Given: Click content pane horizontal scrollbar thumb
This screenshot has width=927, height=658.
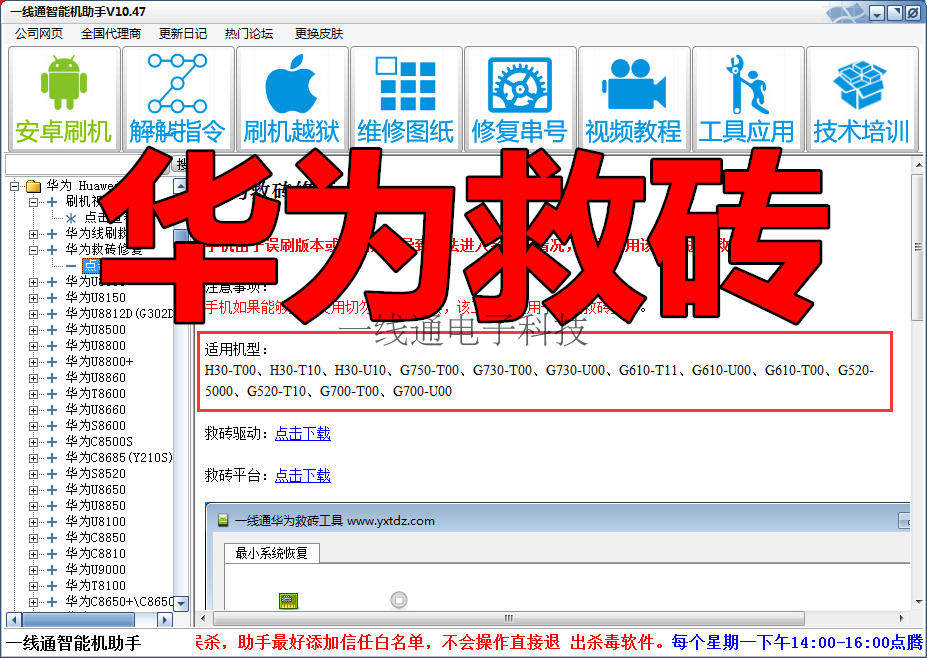Looking at the screenshot, I should point(508,618).
